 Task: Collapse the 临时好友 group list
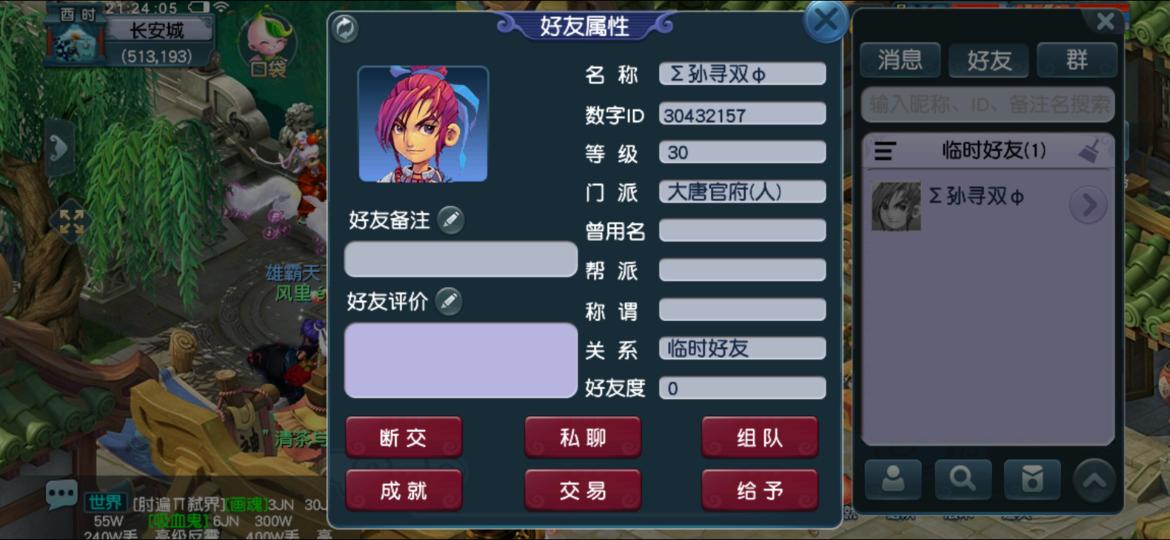tap(885, 151)
